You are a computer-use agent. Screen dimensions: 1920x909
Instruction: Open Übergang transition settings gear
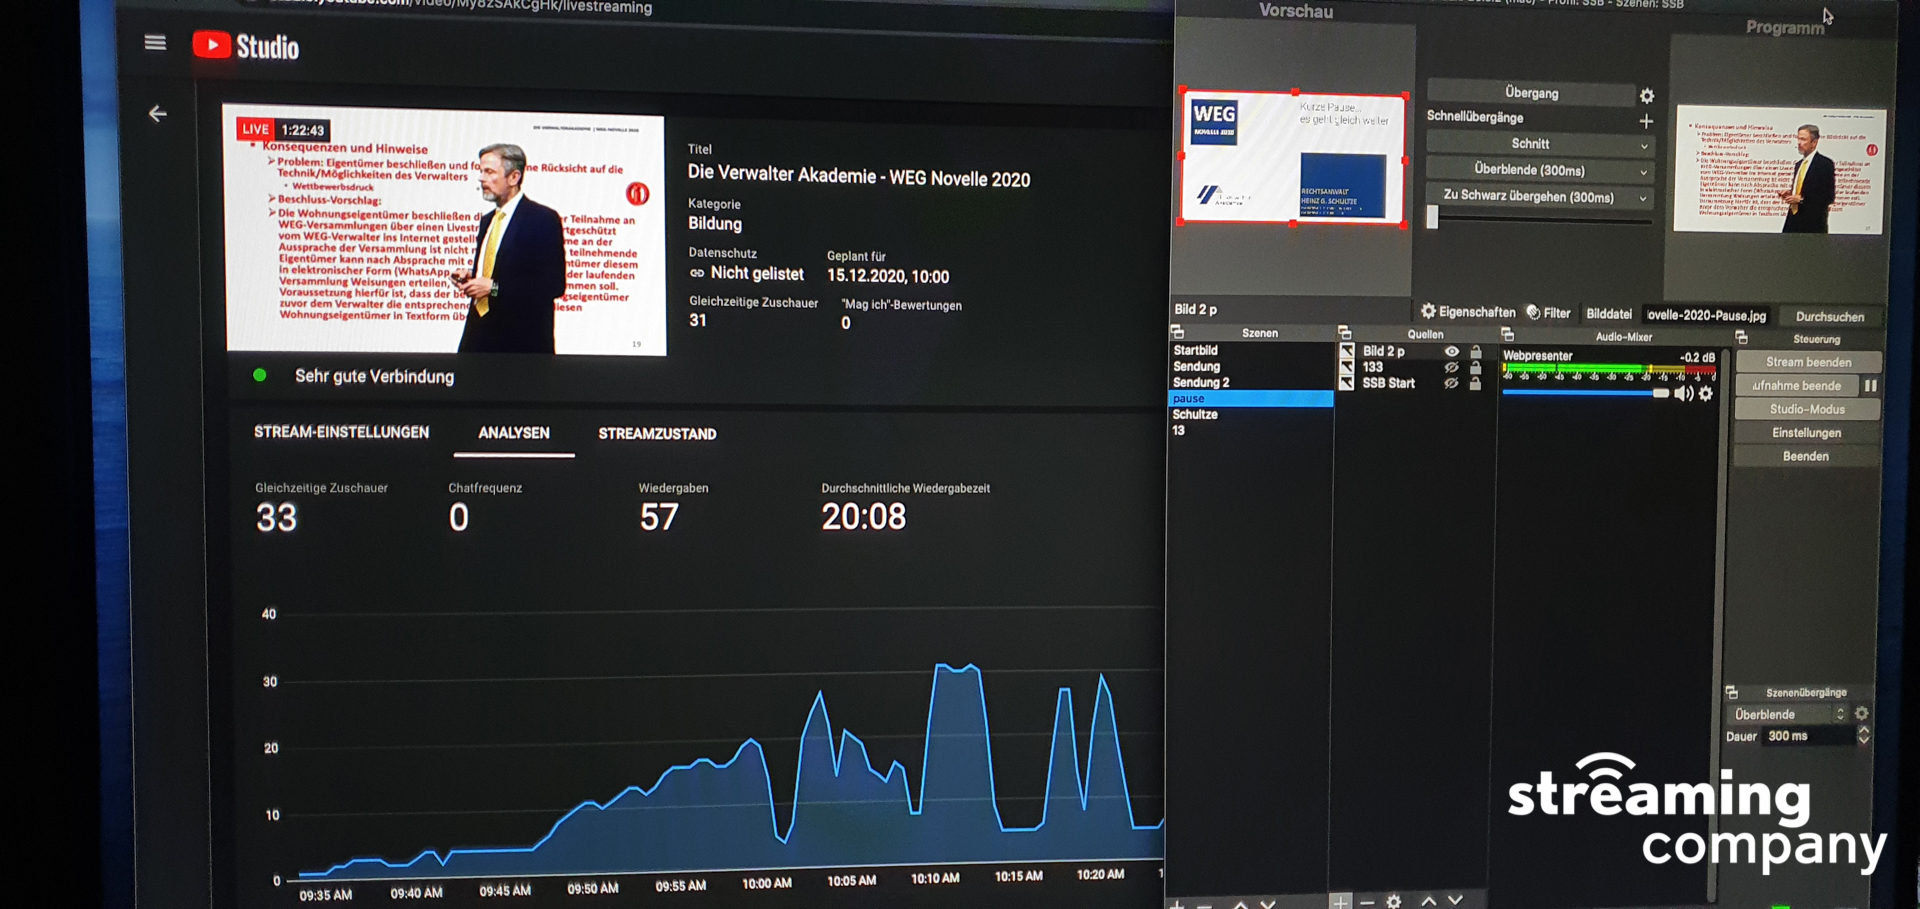[x=1647, y=96]
